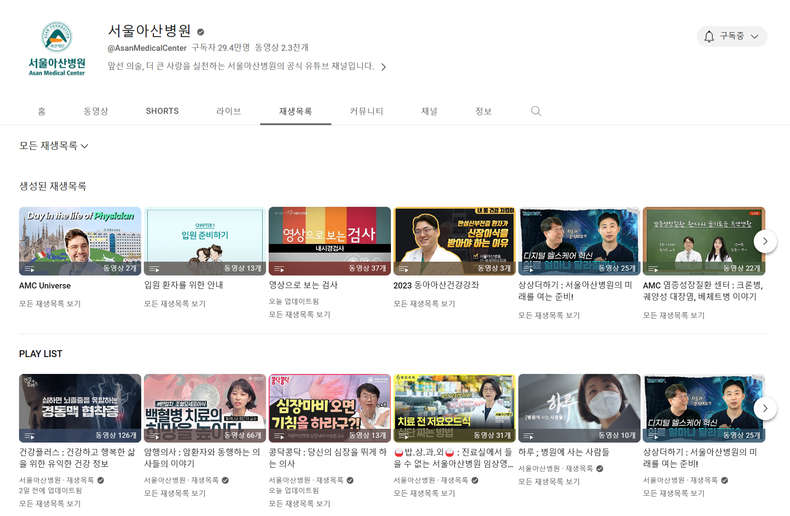Click 동영상 37개 badge on 검사 thumbnail
This screenshot has width=790, height=516.
point(367,268)
